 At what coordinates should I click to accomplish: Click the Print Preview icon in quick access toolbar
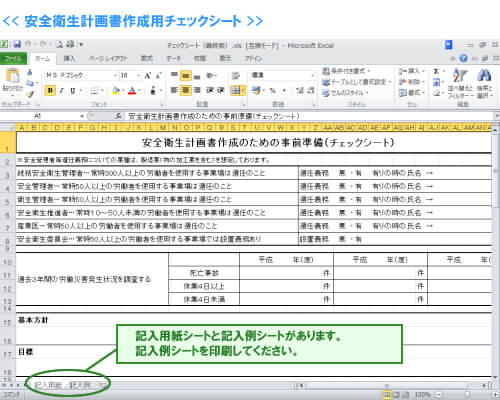[60, 44]
